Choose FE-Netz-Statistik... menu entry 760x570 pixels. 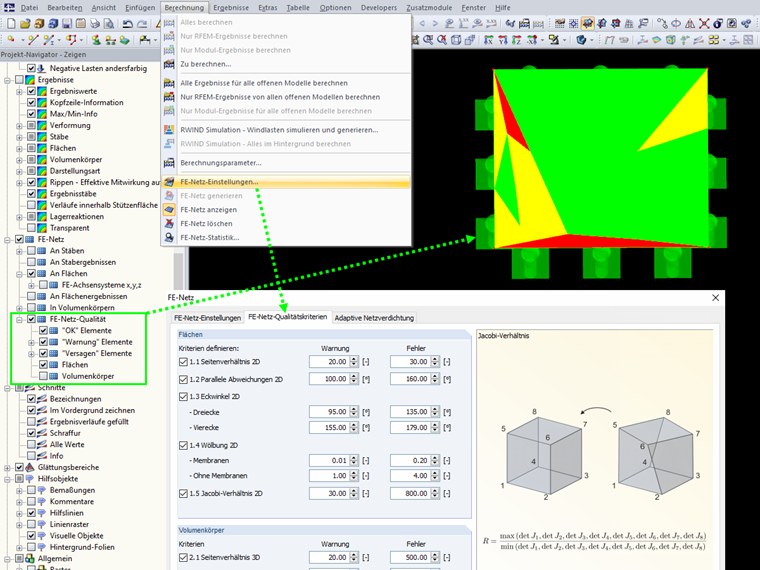(x=285, y=238)
